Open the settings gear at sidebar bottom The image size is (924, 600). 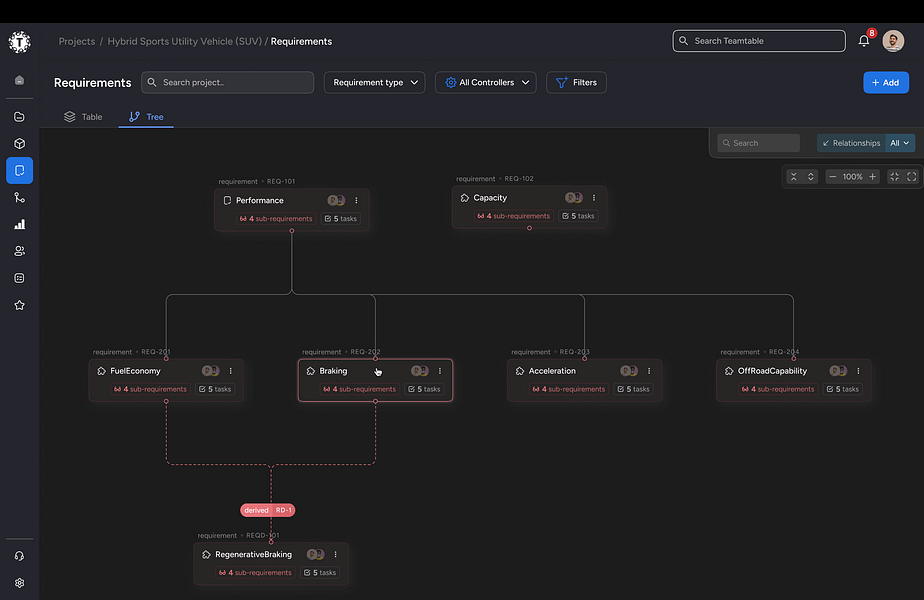pyautogui.click(x=18, y=582)
